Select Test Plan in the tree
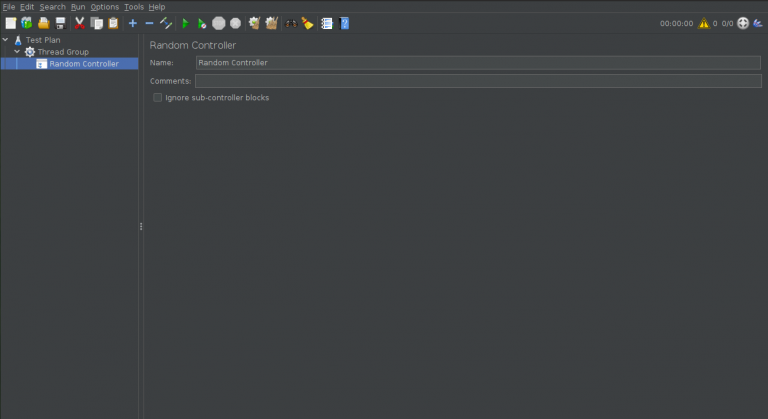 [43, 40]
